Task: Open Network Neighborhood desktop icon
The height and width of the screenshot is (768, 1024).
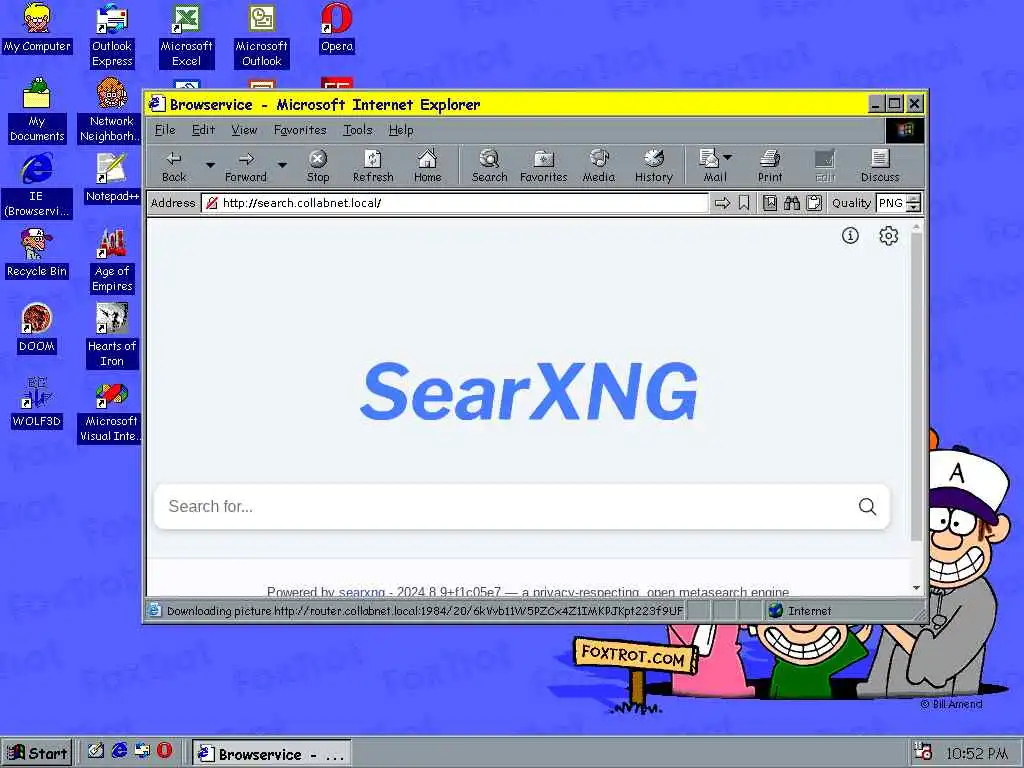Action: click(112, 110)
